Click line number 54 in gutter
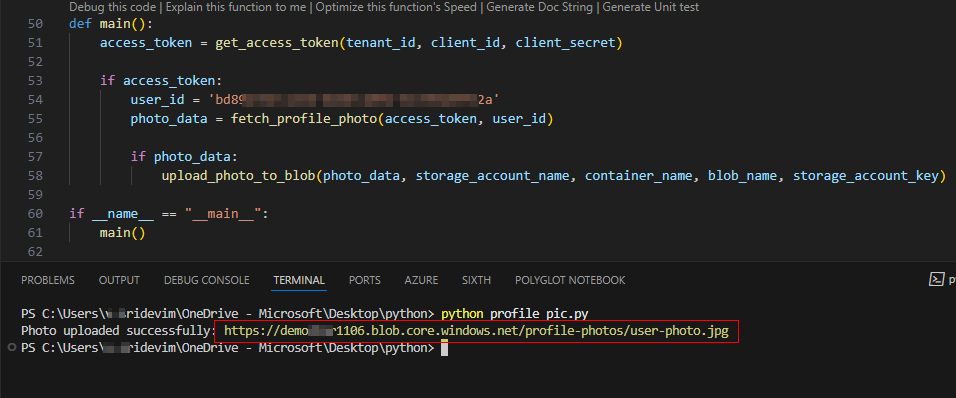This screenshot has height=398, width=956. point(35,100)
